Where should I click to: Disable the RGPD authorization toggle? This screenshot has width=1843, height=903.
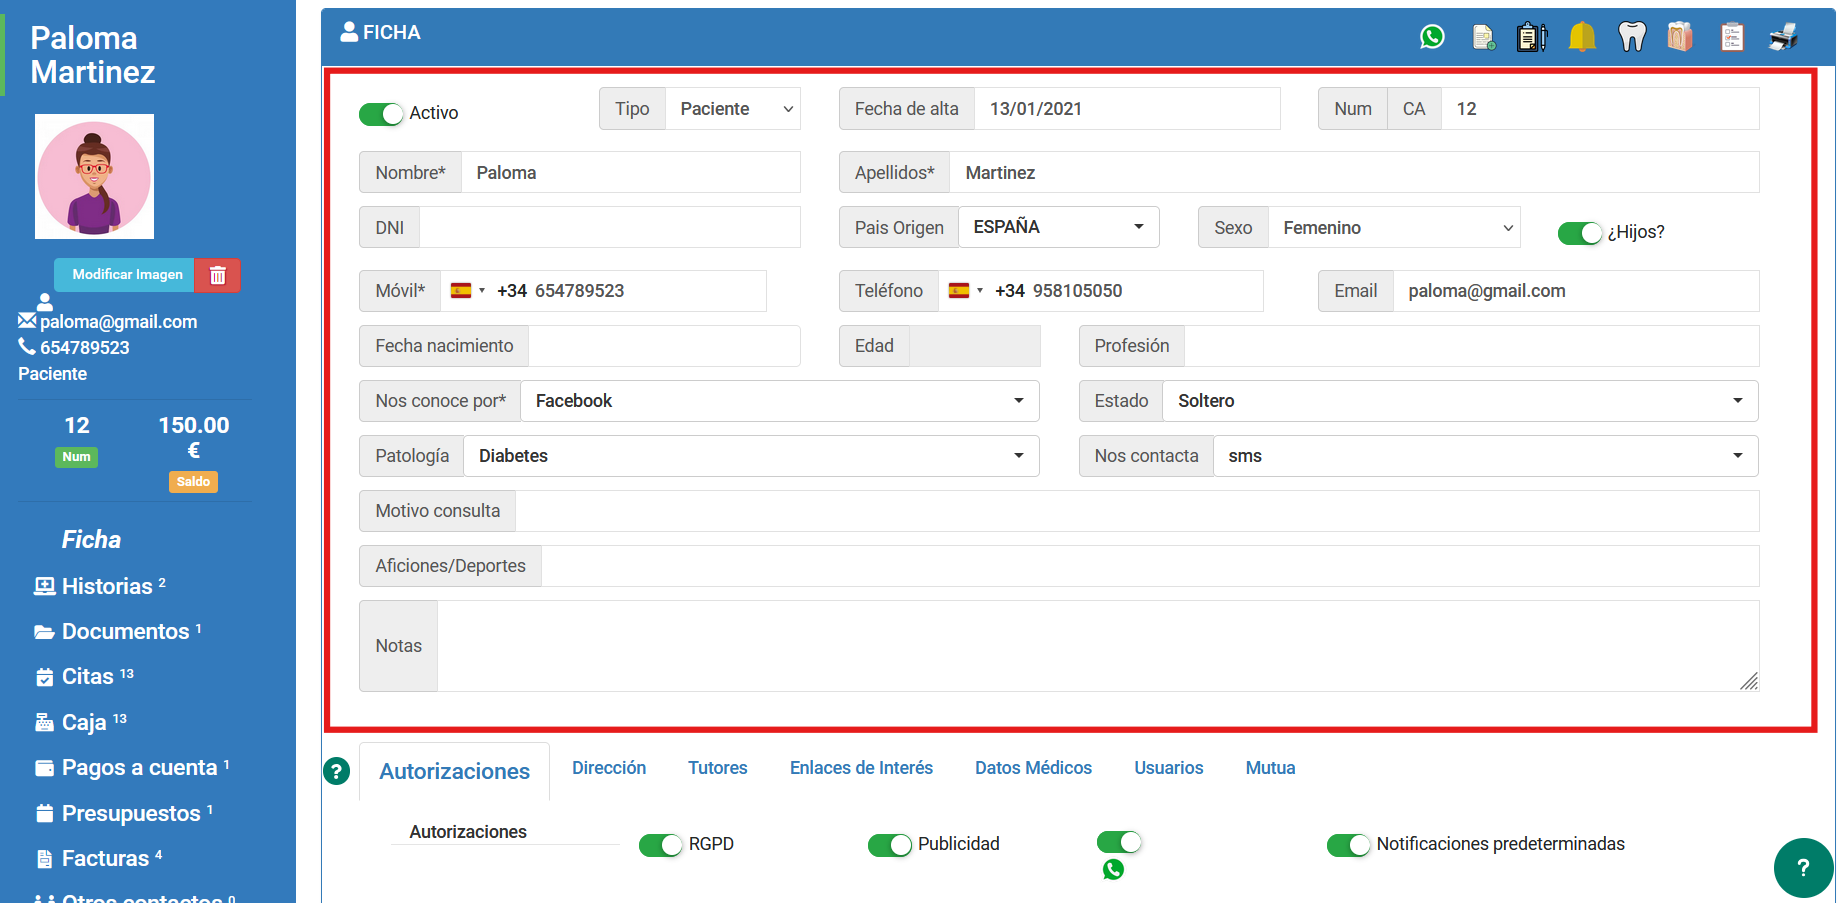(660, 845)
